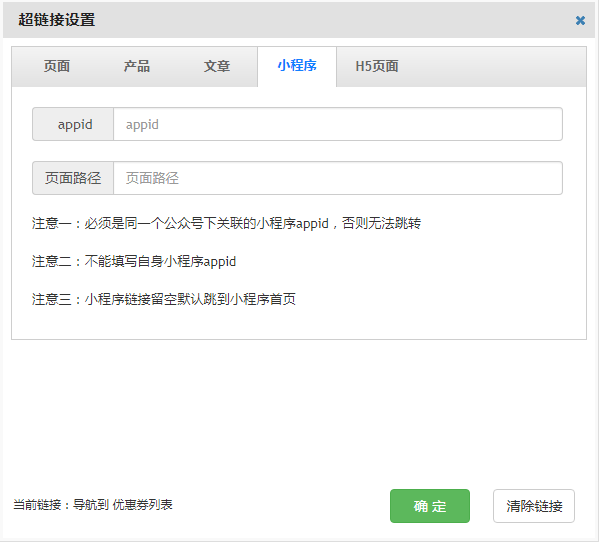
Task: Switch to the H5页面 tab
Action: coord(377,66)
